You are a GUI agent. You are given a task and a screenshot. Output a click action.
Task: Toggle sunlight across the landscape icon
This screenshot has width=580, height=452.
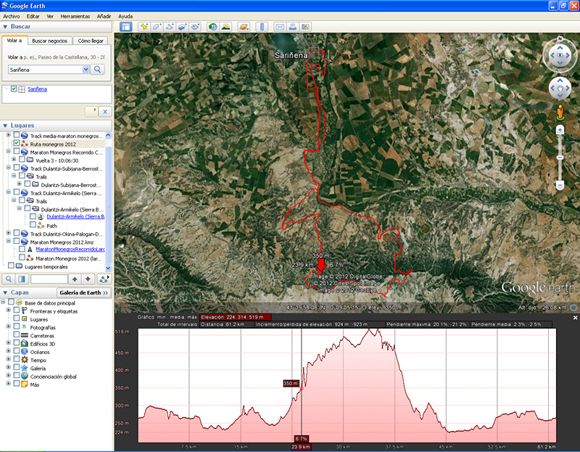(x=225, y=27)
